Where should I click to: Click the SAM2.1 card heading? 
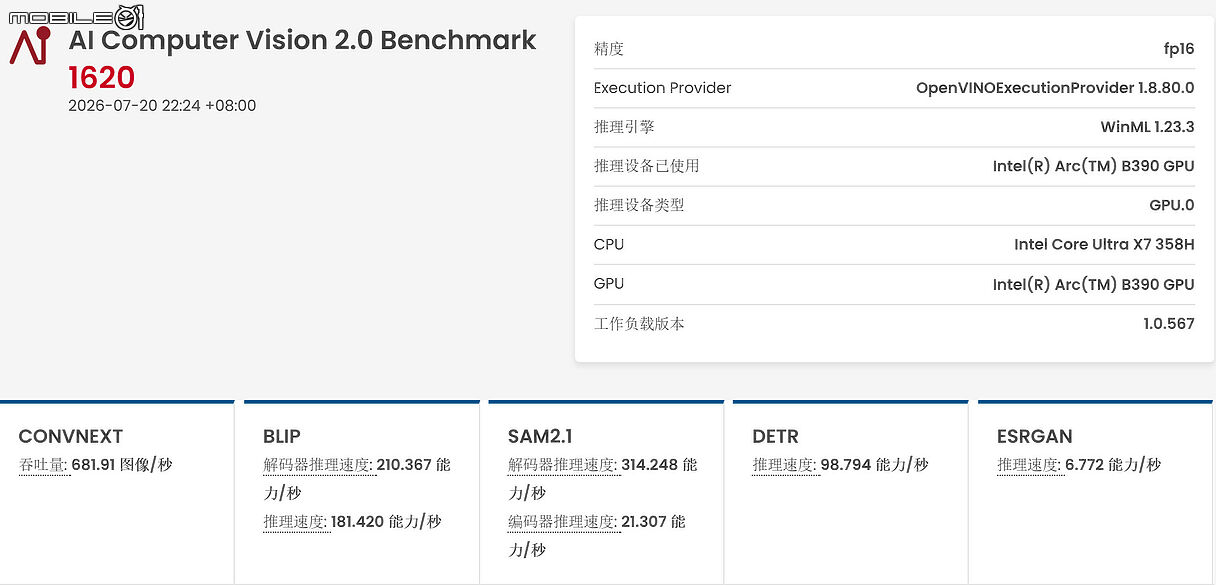tap(540, 437)
